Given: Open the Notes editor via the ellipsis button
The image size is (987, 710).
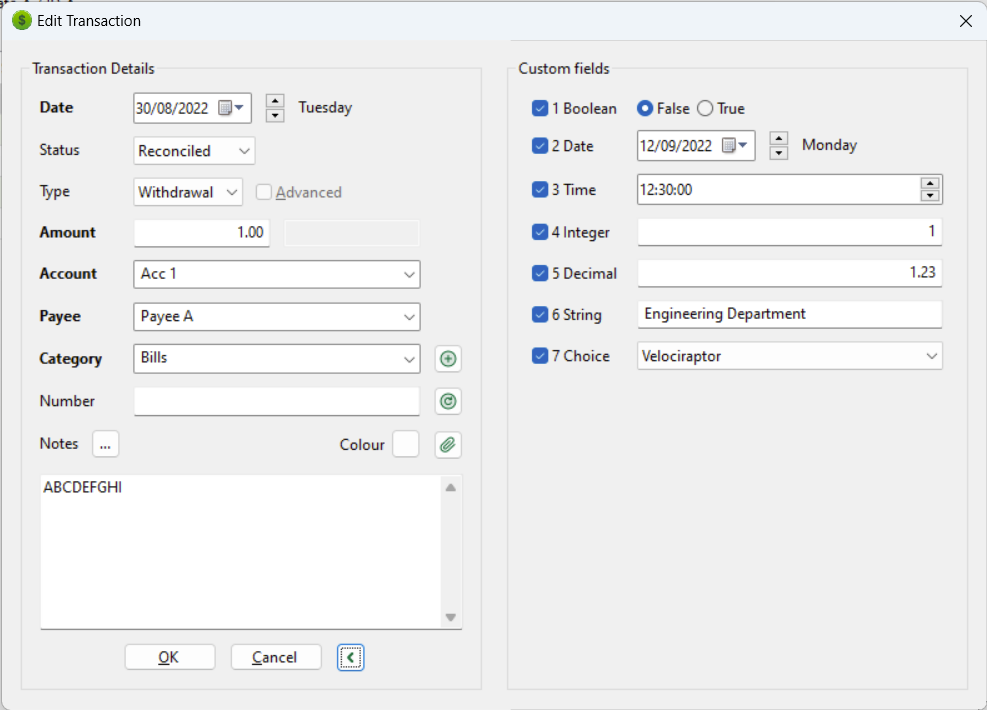Looking at the screenshot, I should (105, 444).
